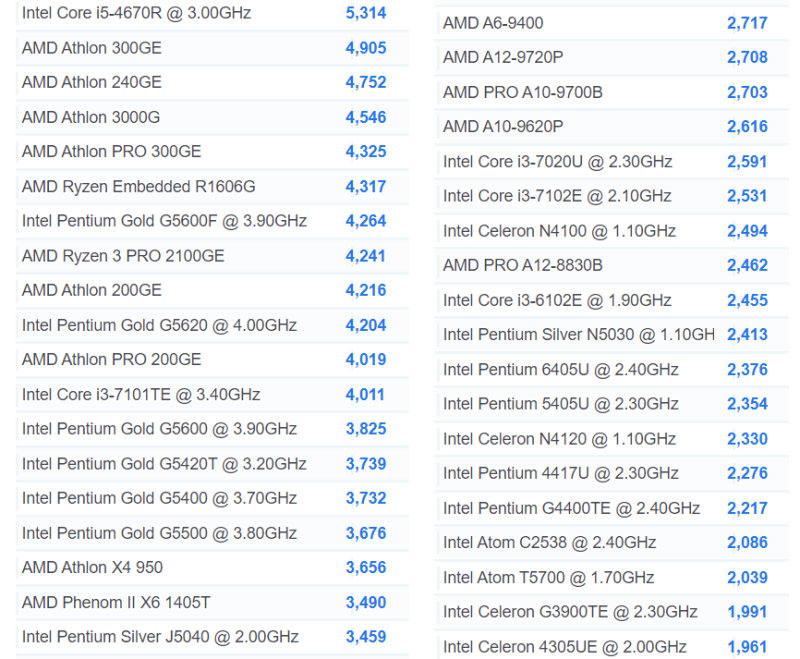800x659 pixels.
Task: Select Intel Pentium 5405U @ 2.30GHz
Action: click(x=561, y=404)
